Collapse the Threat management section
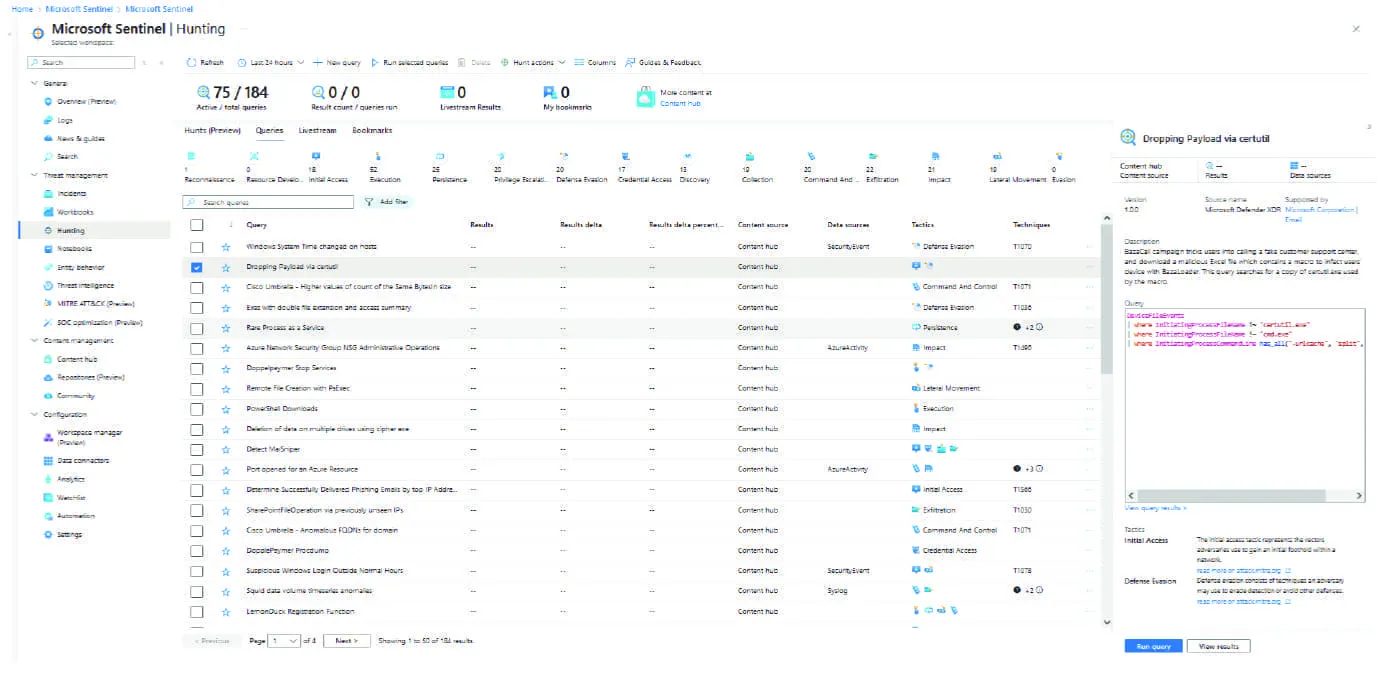The width and height of the screenshot is (1377, 677). point(35,176)
